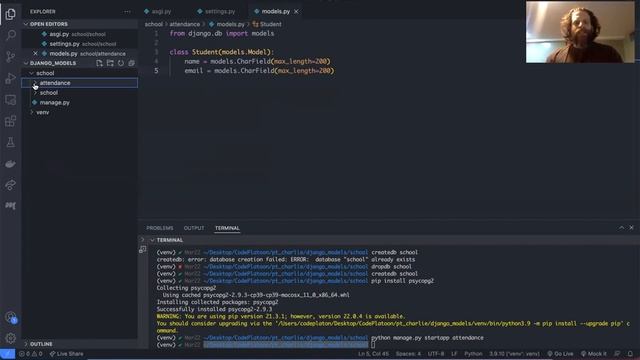Collapse the Open Editors section
This screenshot has width=640, height=360.
click(x=26, y=24)
